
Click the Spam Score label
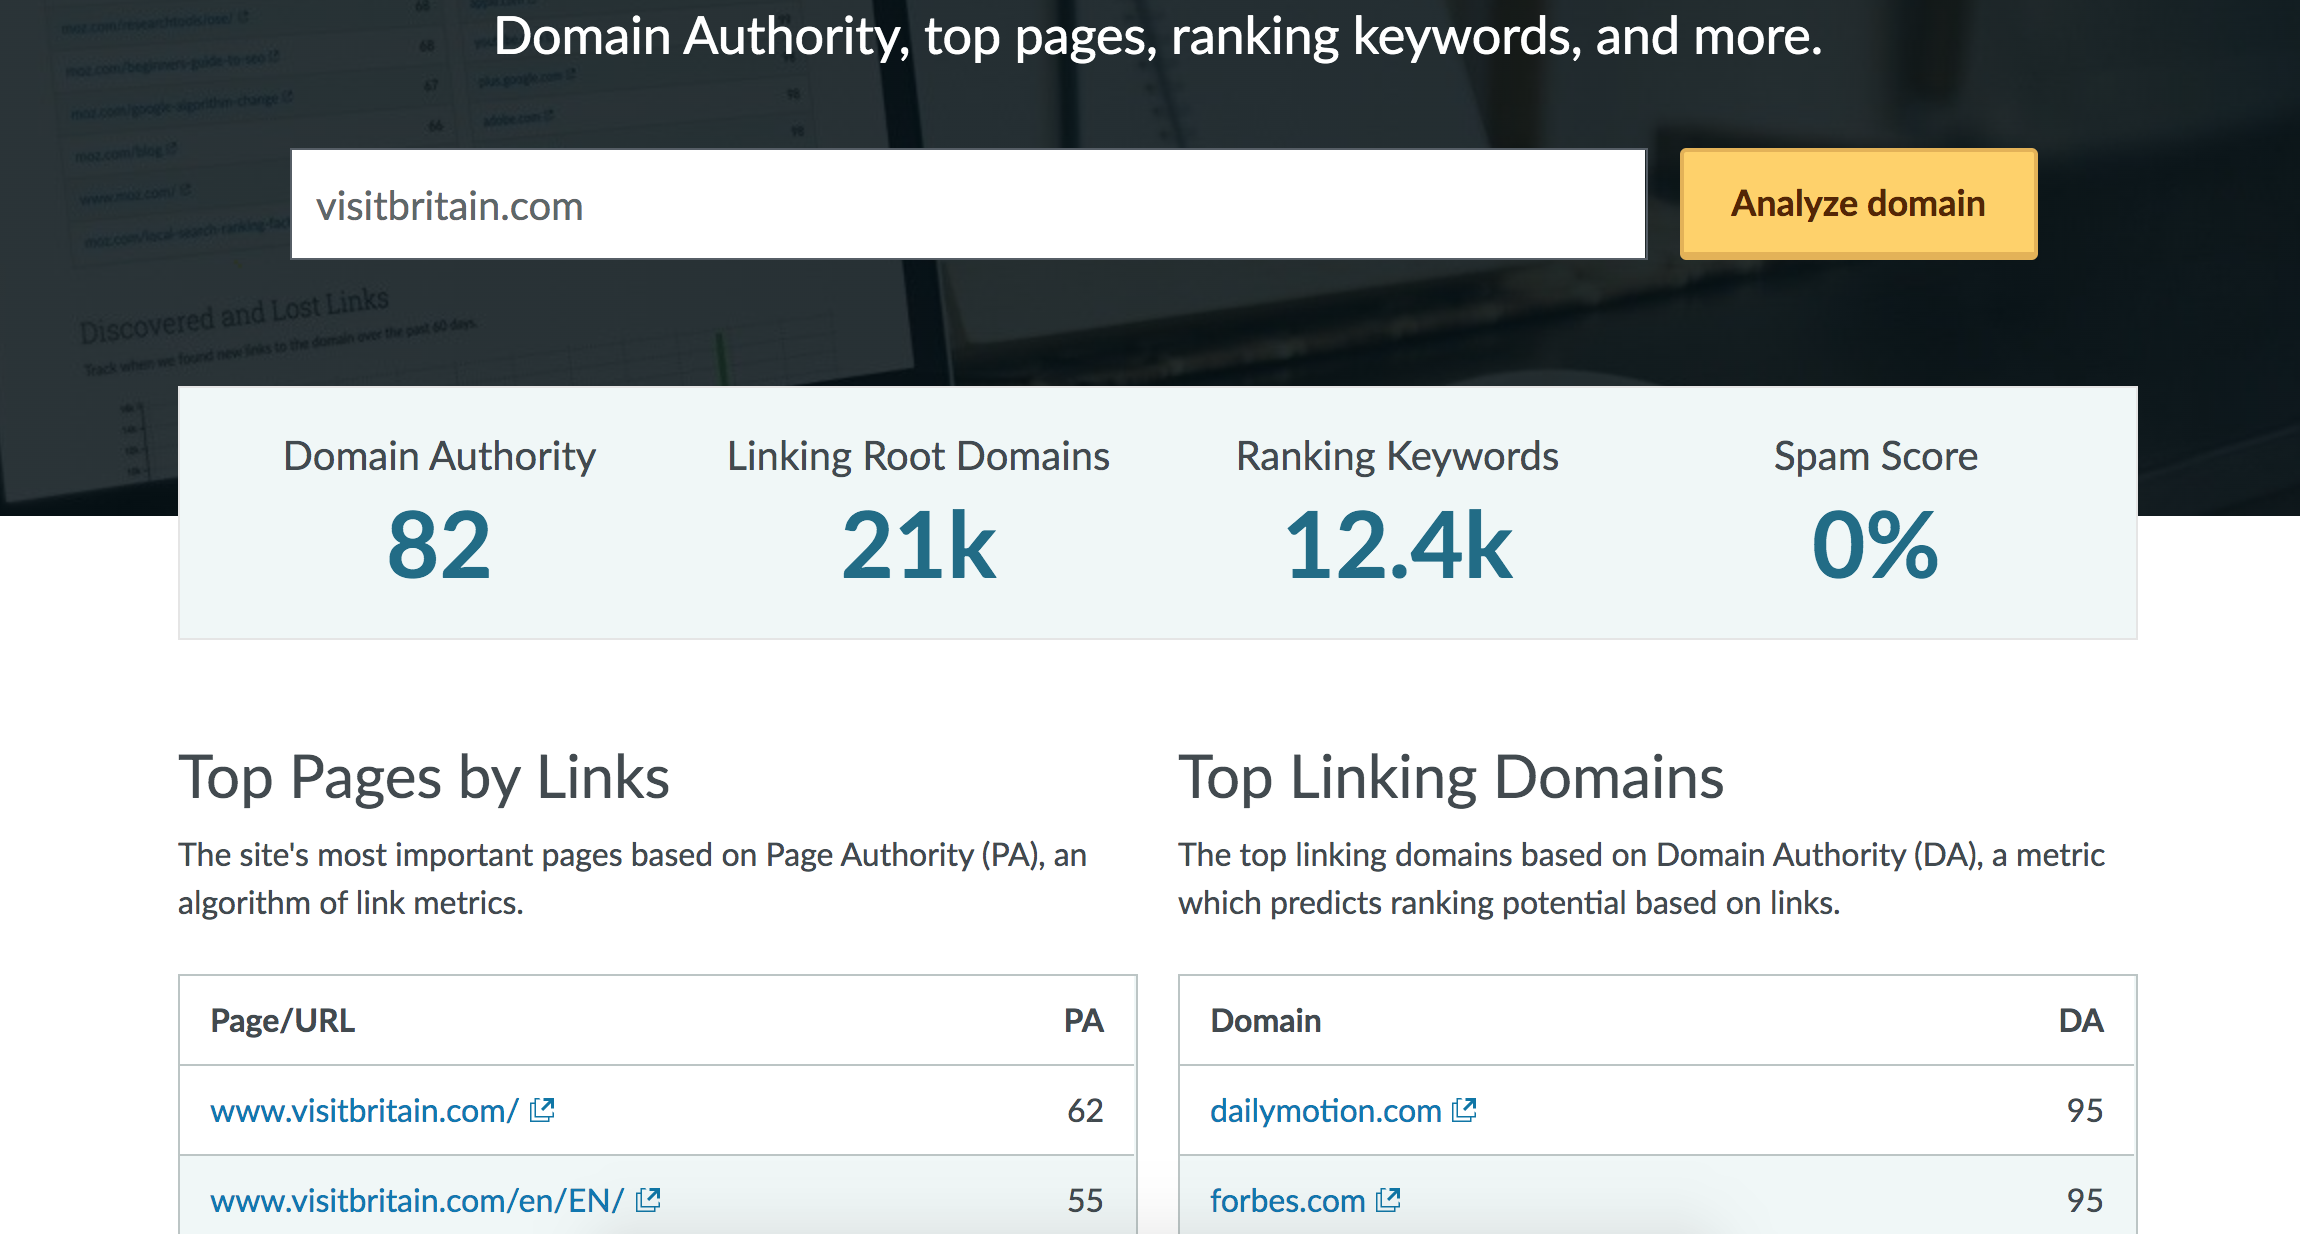point(1875,456)
